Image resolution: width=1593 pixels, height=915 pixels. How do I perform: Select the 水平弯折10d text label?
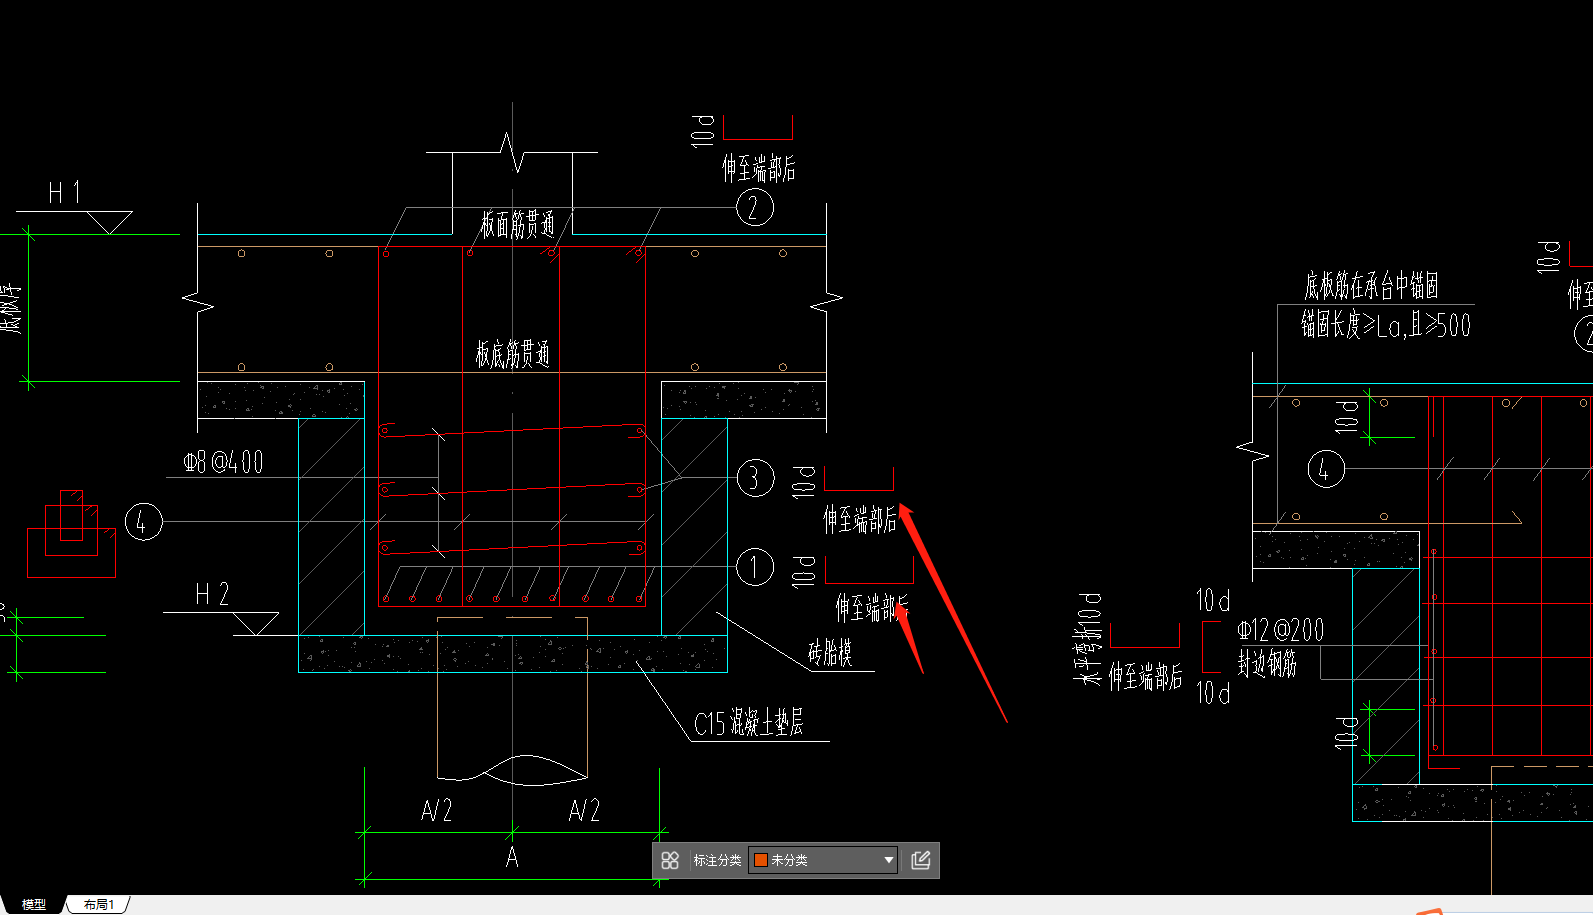click(1088, 638)
